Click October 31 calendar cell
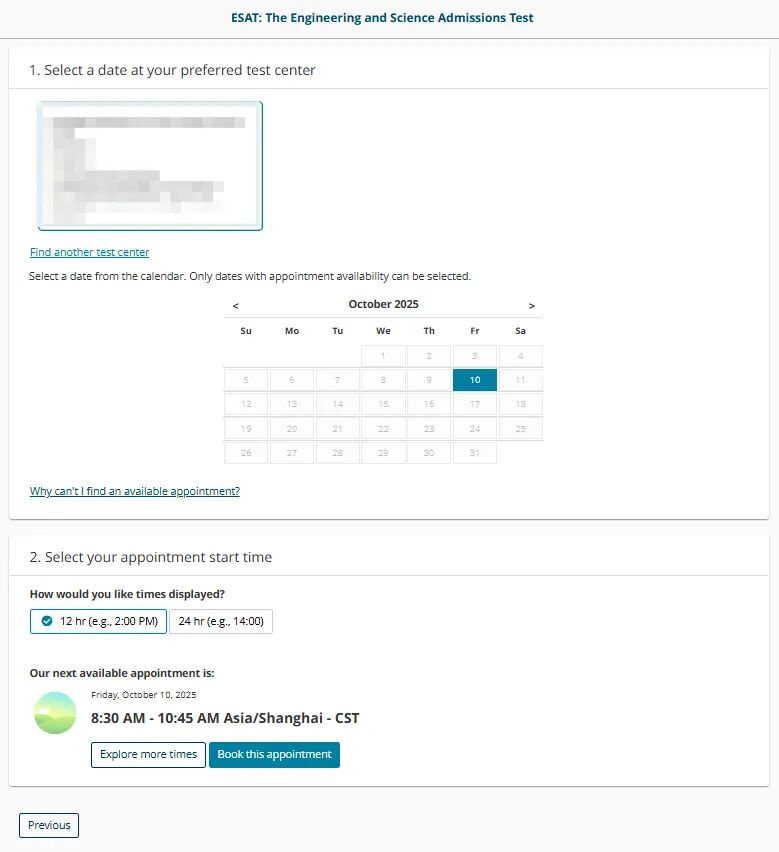The height and width of the screenshot is (852, 779). (x=475, y=453)
